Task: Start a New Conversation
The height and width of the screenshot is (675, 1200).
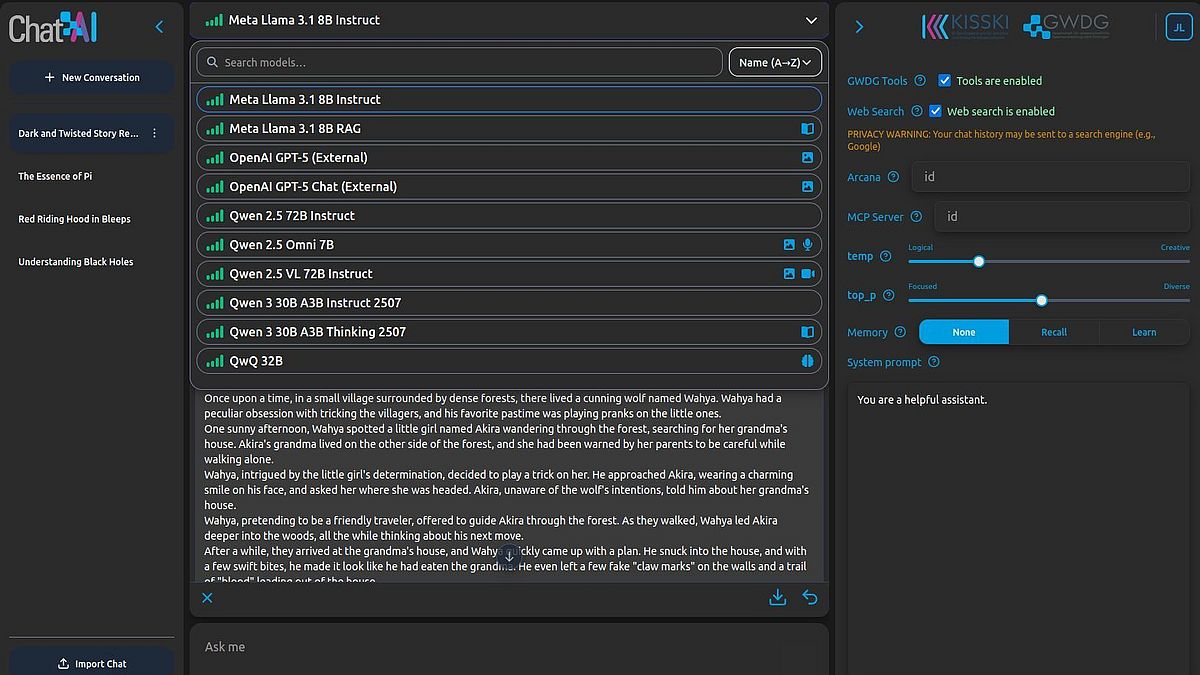Action: tap(92, 77)
